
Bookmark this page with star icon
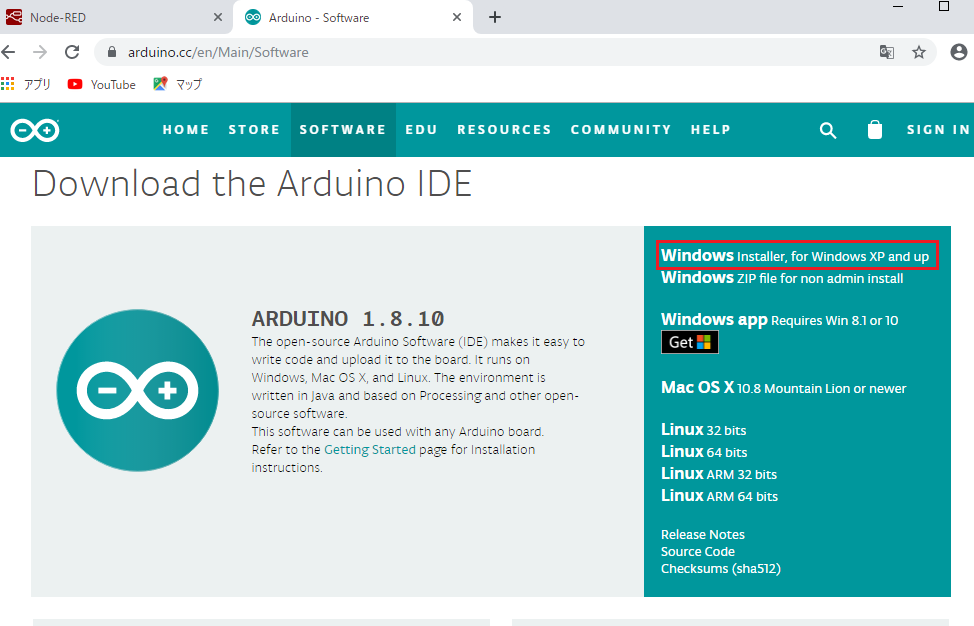(918, 52)
